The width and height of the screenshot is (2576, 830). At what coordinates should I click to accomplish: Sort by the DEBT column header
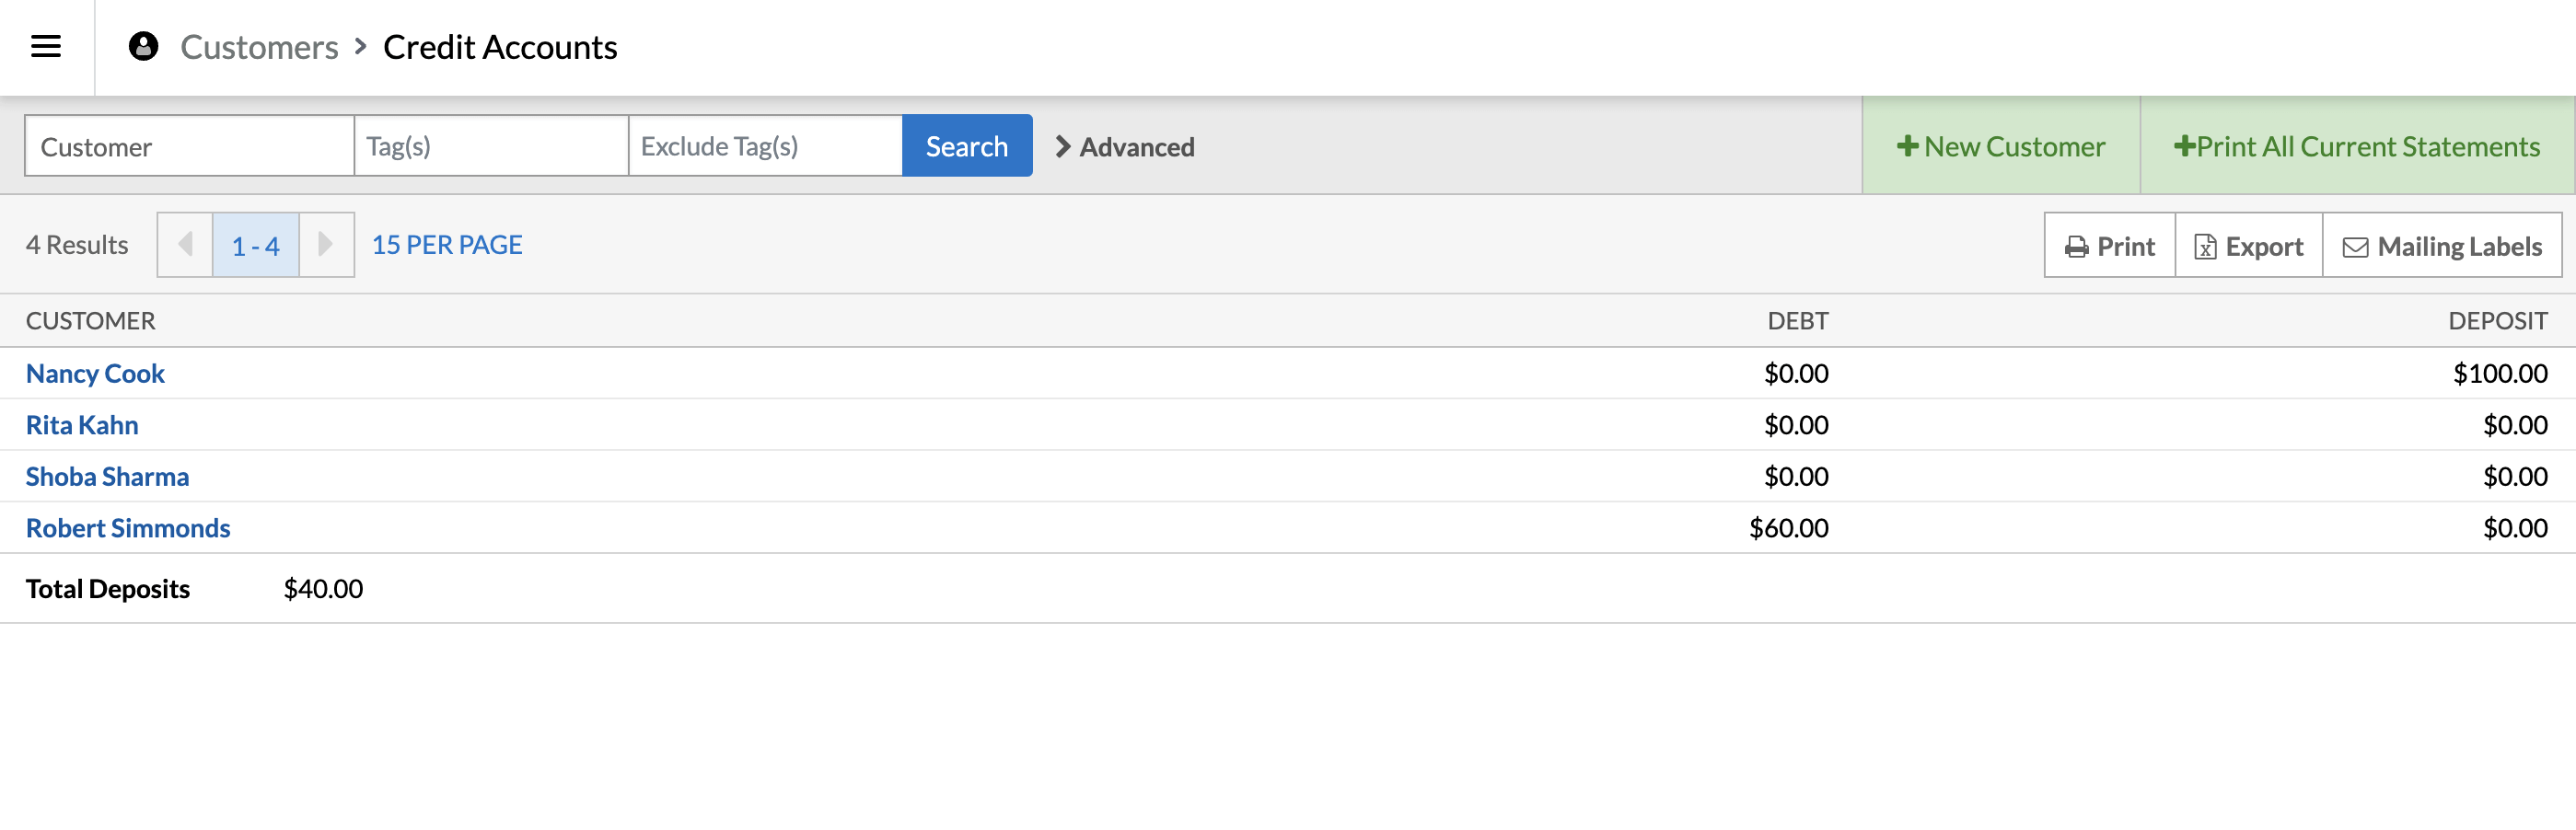click(x=1797, y=320)
